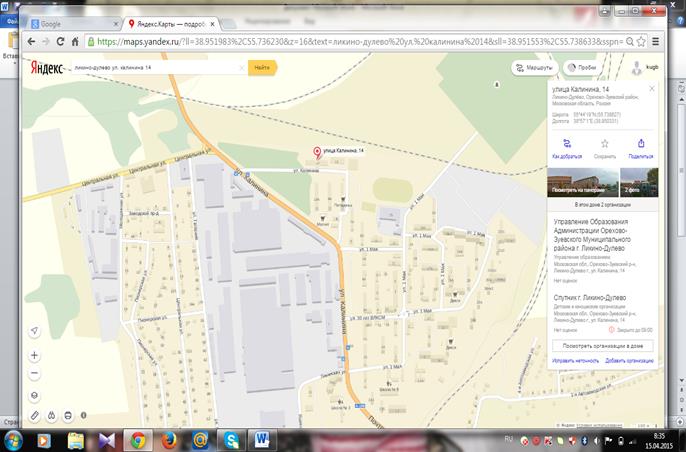This screenshot has height=452, width=686.
Task: Open the @ mail agent taskbar icon
Action: [200, 441]
